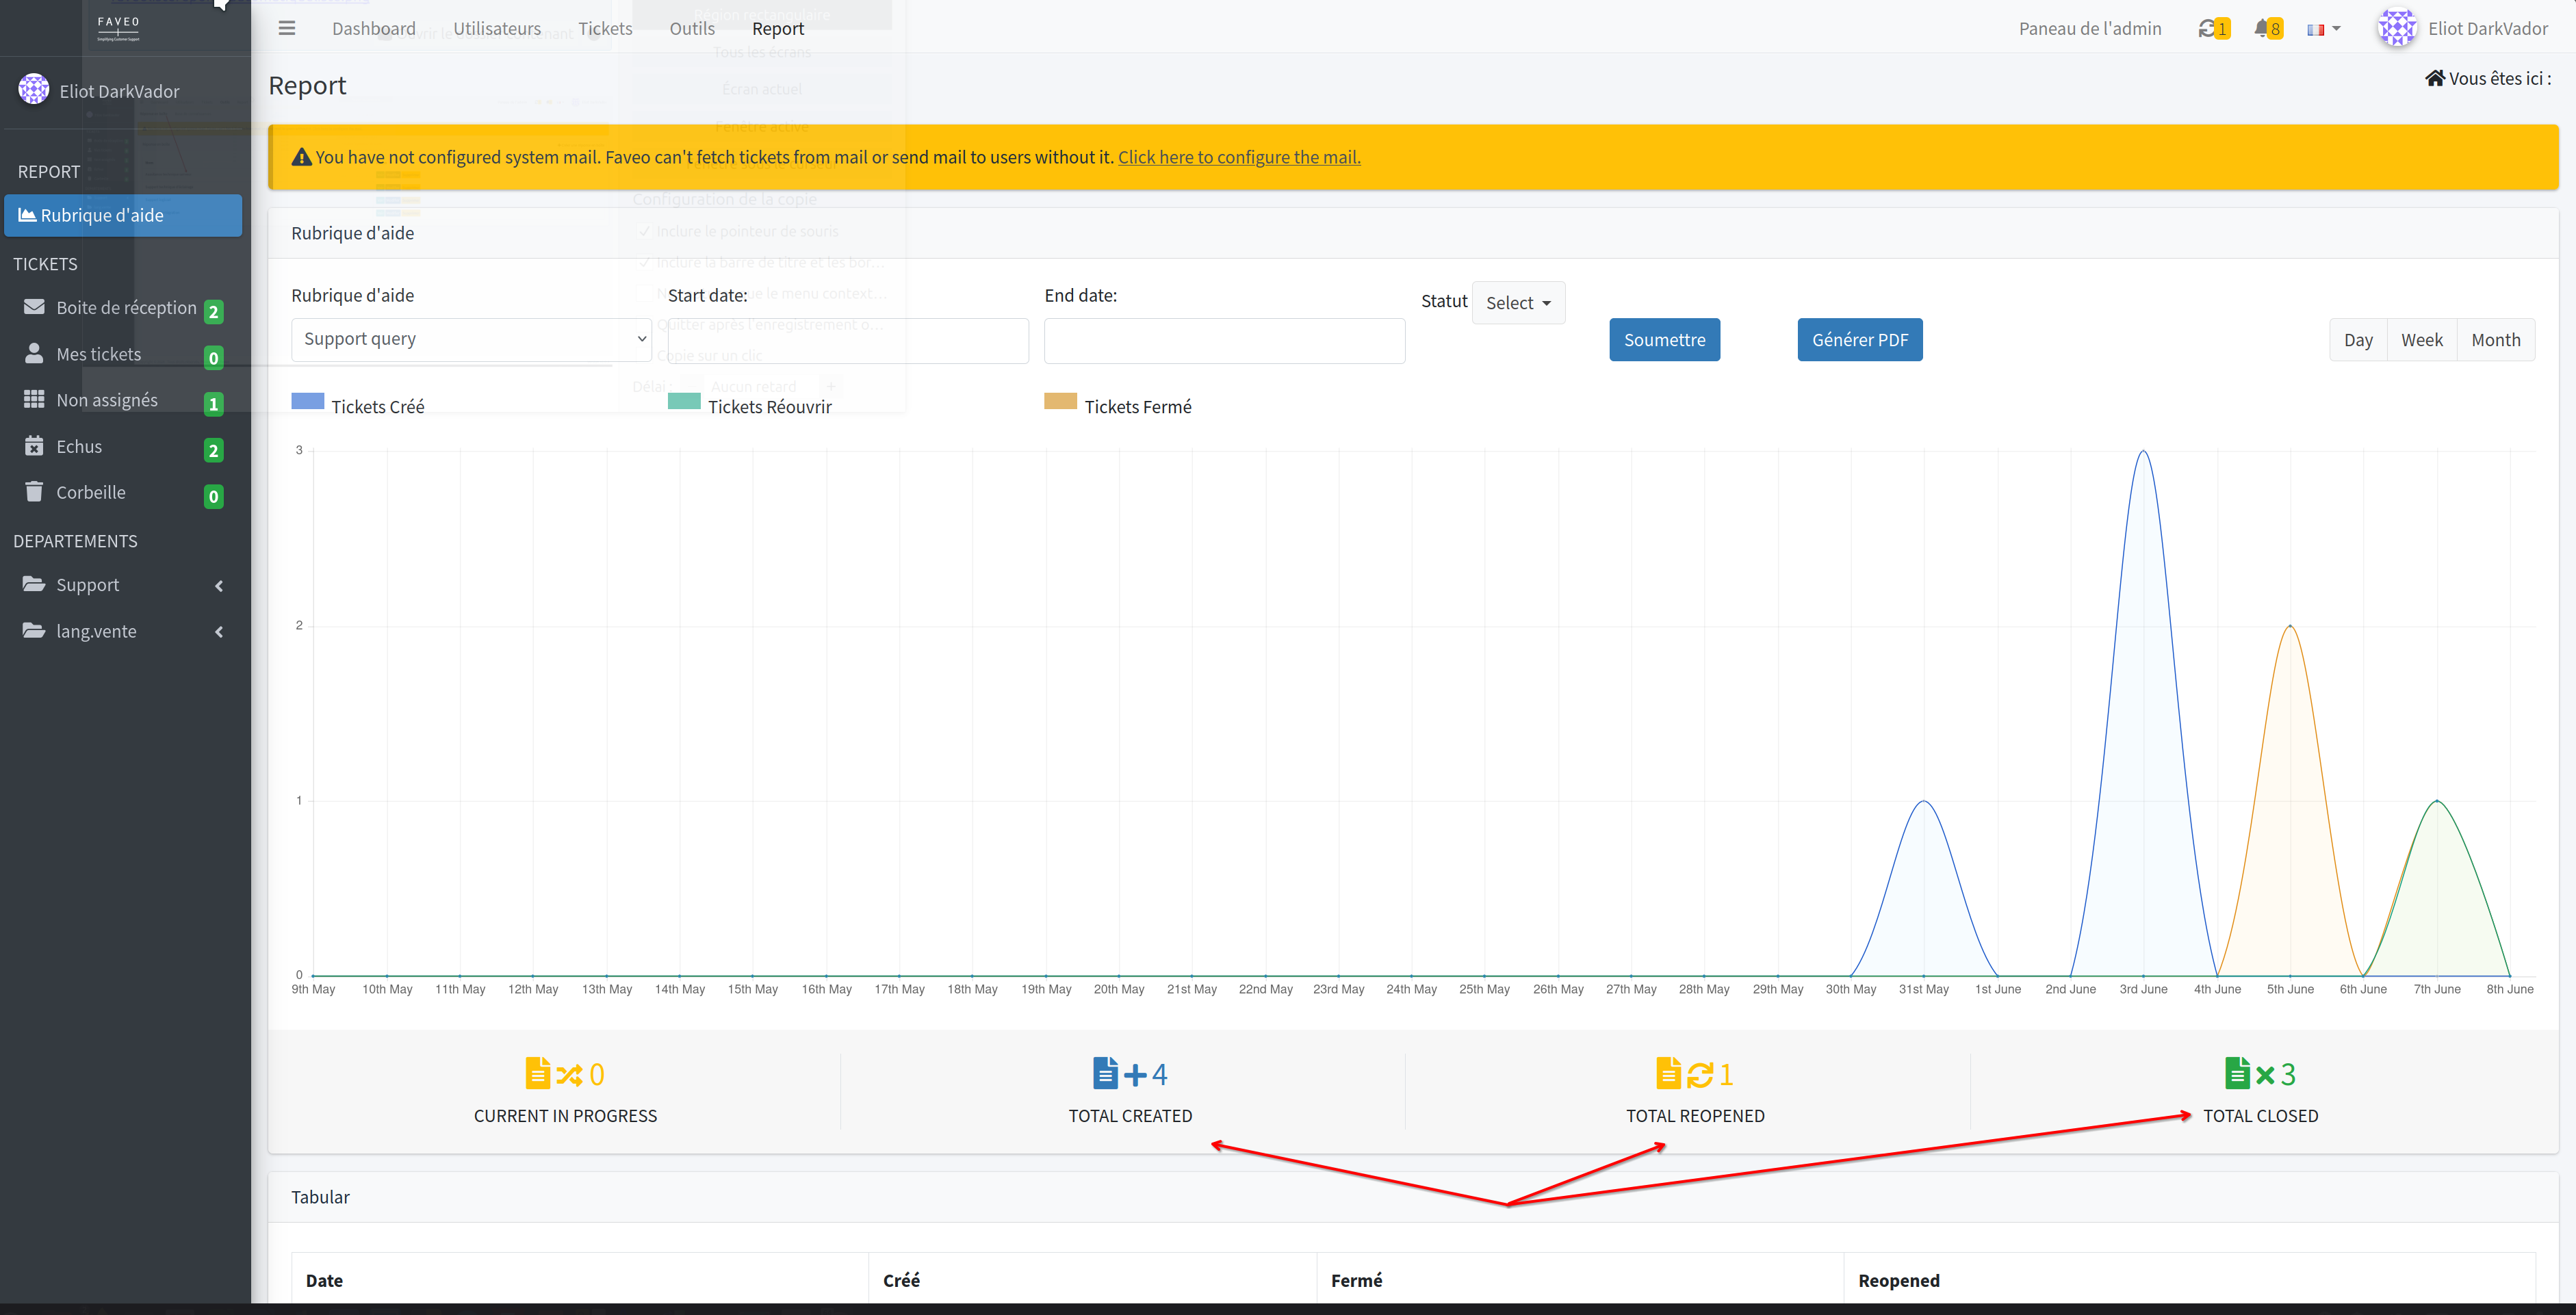Toggle Tickets Fermé legend series
This screenshot has width=2576, height=1315.
[1118, 405]
